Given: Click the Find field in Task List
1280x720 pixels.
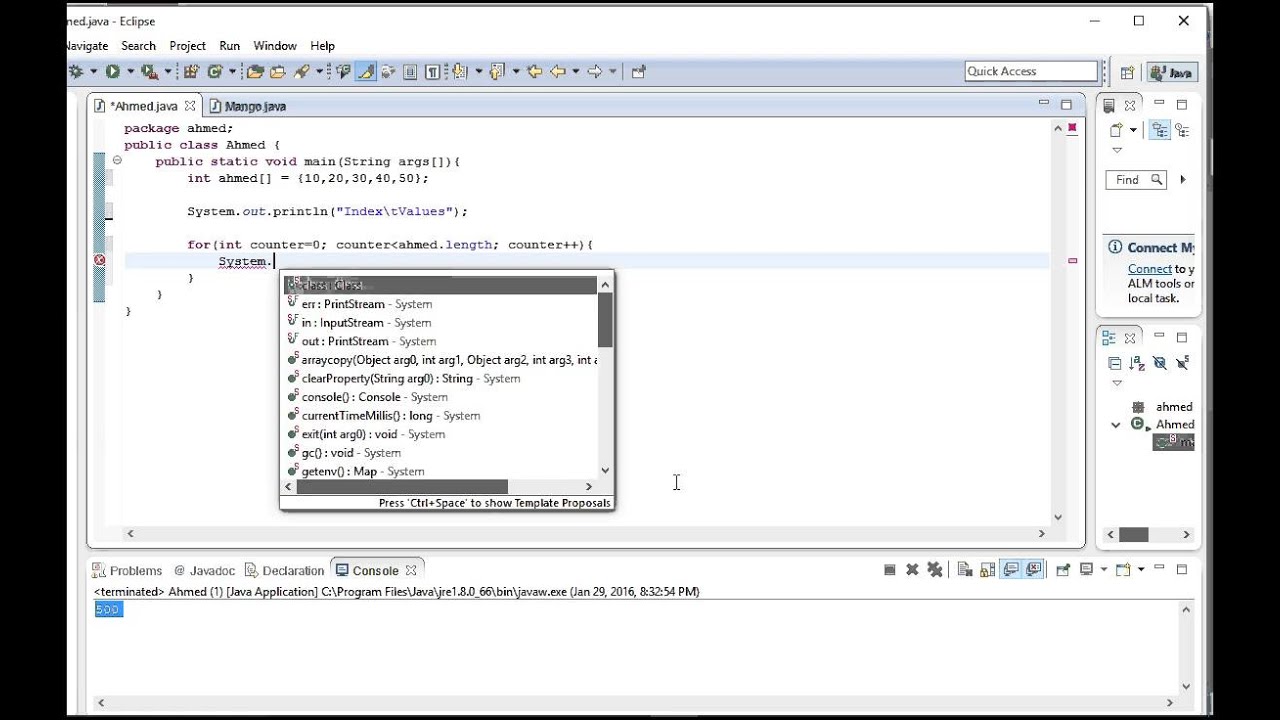Looking at the screenshot, I should coord(1136,180).
